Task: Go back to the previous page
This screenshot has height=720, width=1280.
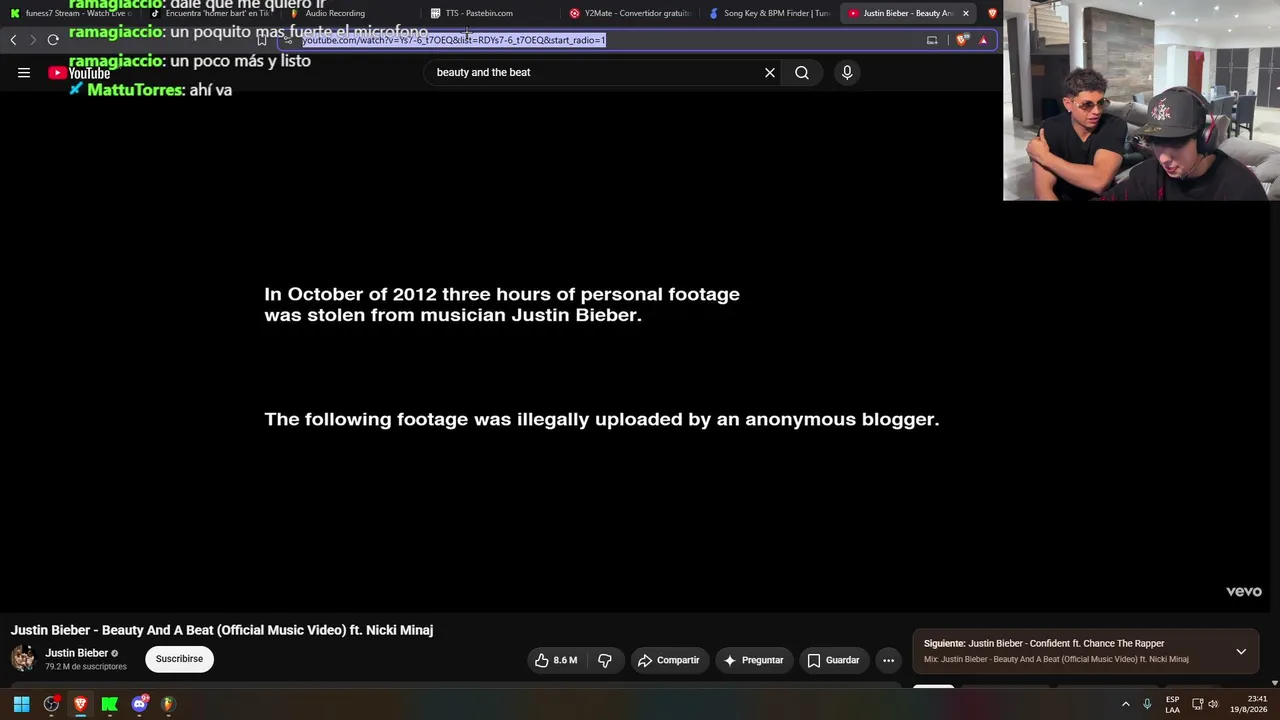Action: (13, 40)
